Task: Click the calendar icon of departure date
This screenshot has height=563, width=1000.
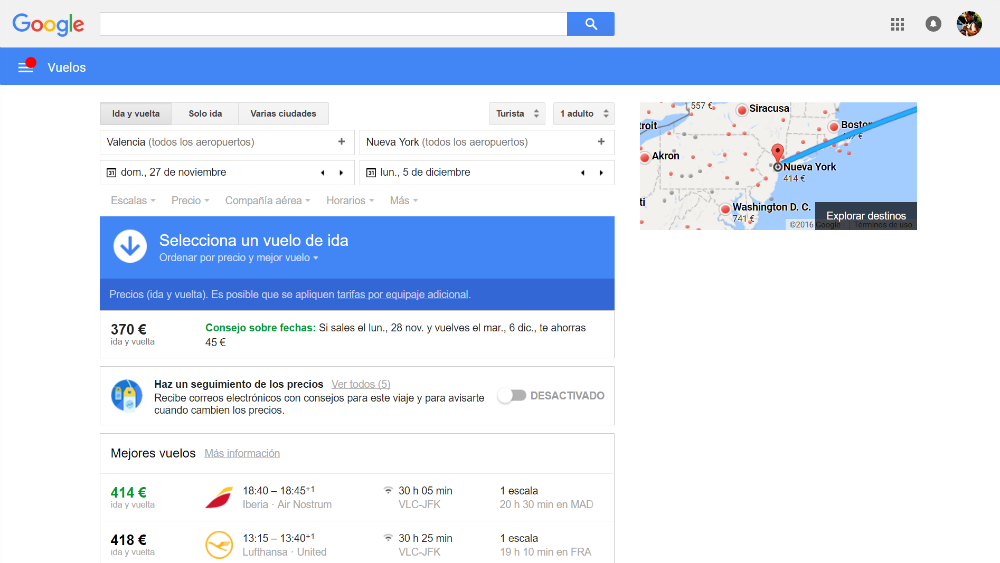Action: point(111,172)
